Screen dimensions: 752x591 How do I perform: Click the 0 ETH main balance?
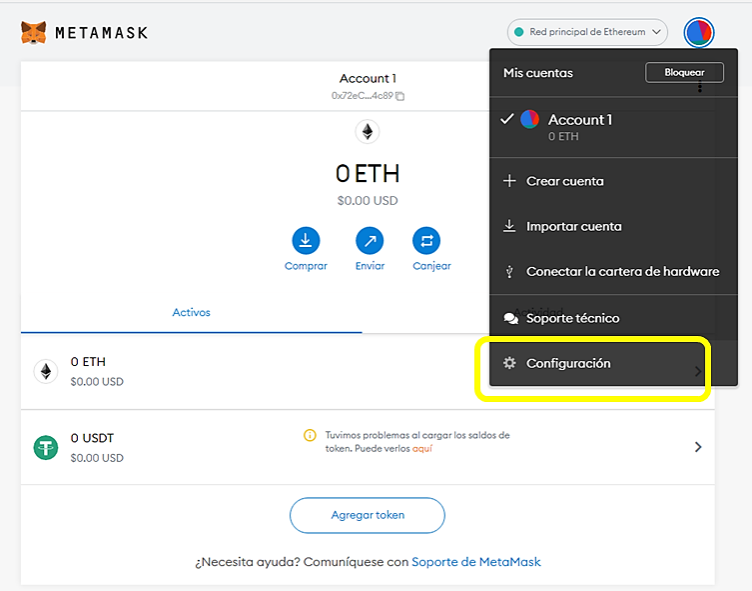[367, 173]
